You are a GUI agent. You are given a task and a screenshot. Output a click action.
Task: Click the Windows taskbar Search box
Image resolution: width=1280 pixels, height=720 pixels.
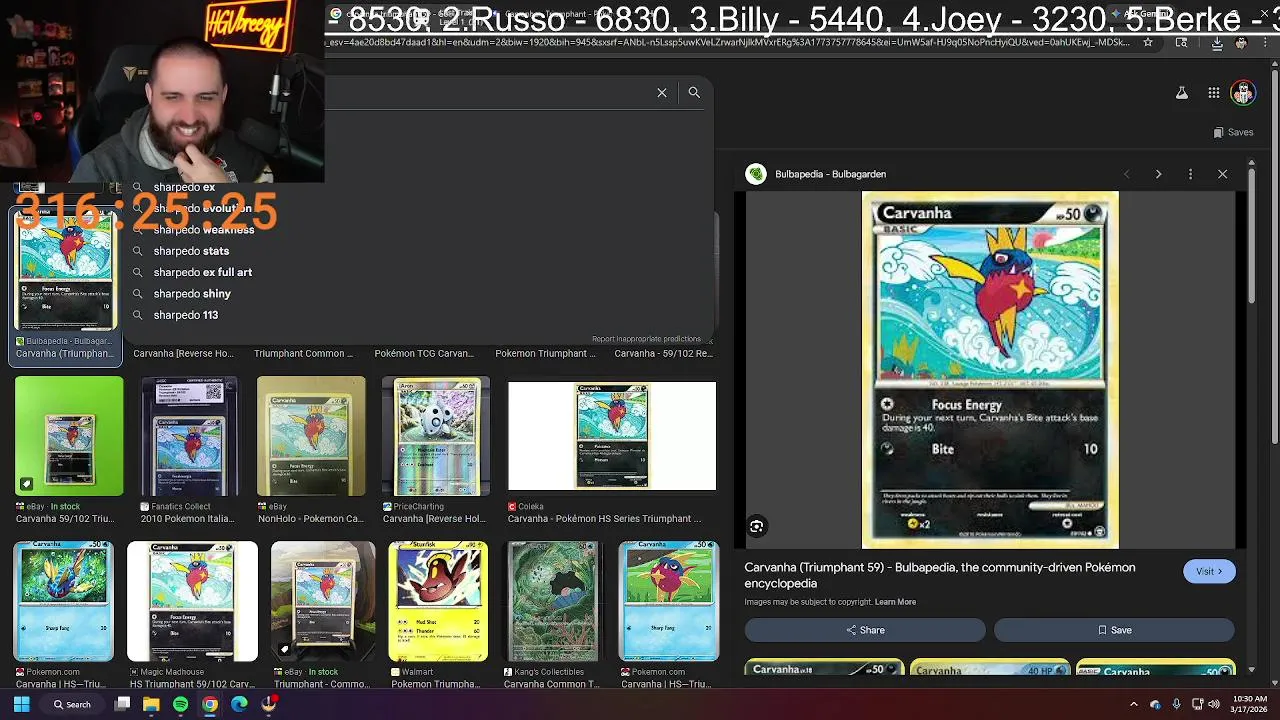(x=72, y=704)
